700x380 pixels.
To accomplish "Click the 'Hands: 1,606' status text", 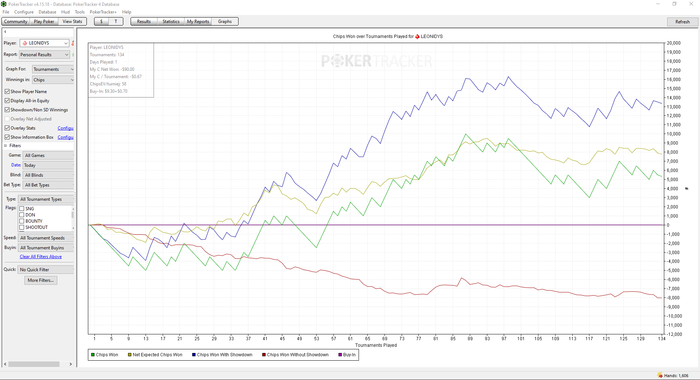I will [x=676, y=376].
